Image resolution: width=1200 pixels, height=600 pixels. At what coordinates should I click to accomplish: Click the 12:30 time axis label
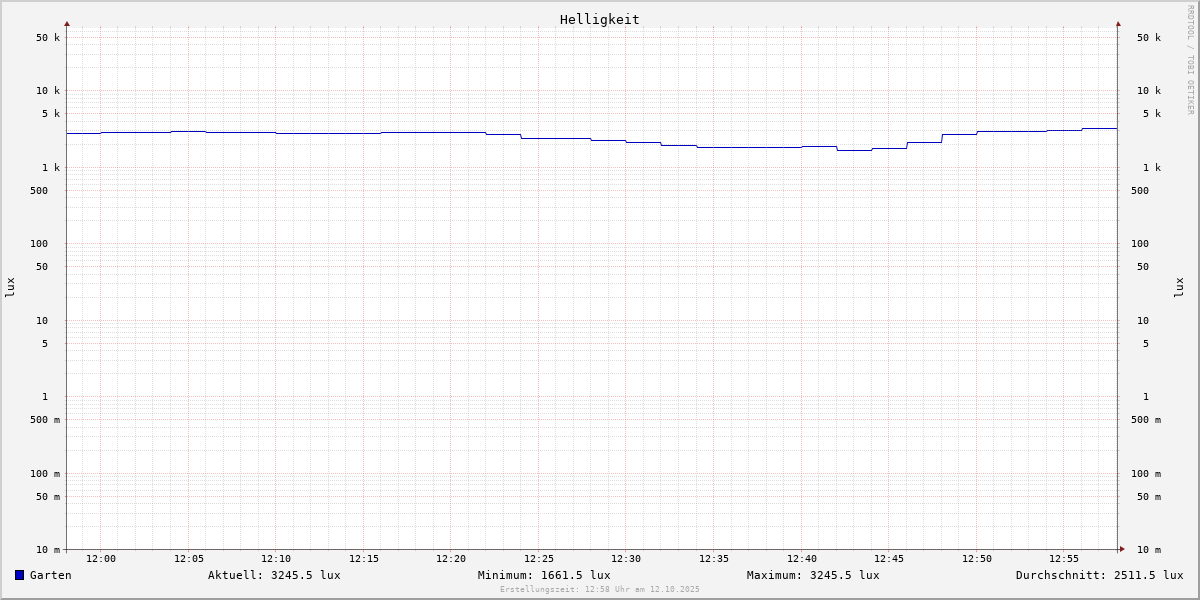pyautogui.click(x=626, y=559)
